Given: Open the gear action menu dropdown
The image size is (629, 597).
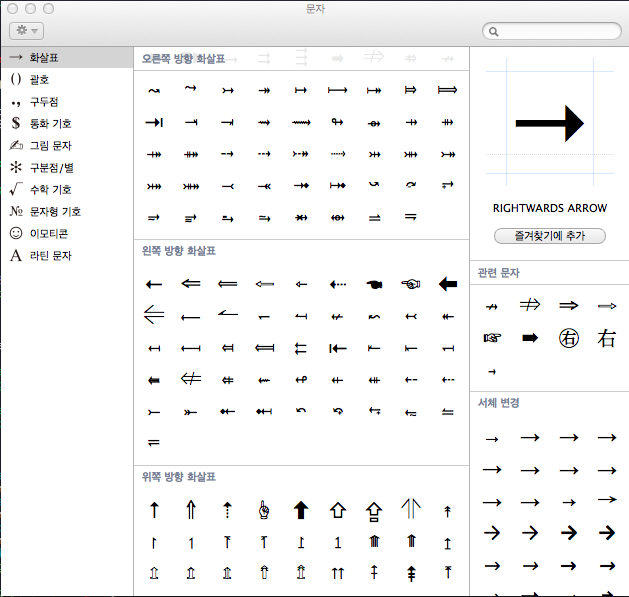Looking at the screenshot, I should pyautogui.click(x=26, y=30).
